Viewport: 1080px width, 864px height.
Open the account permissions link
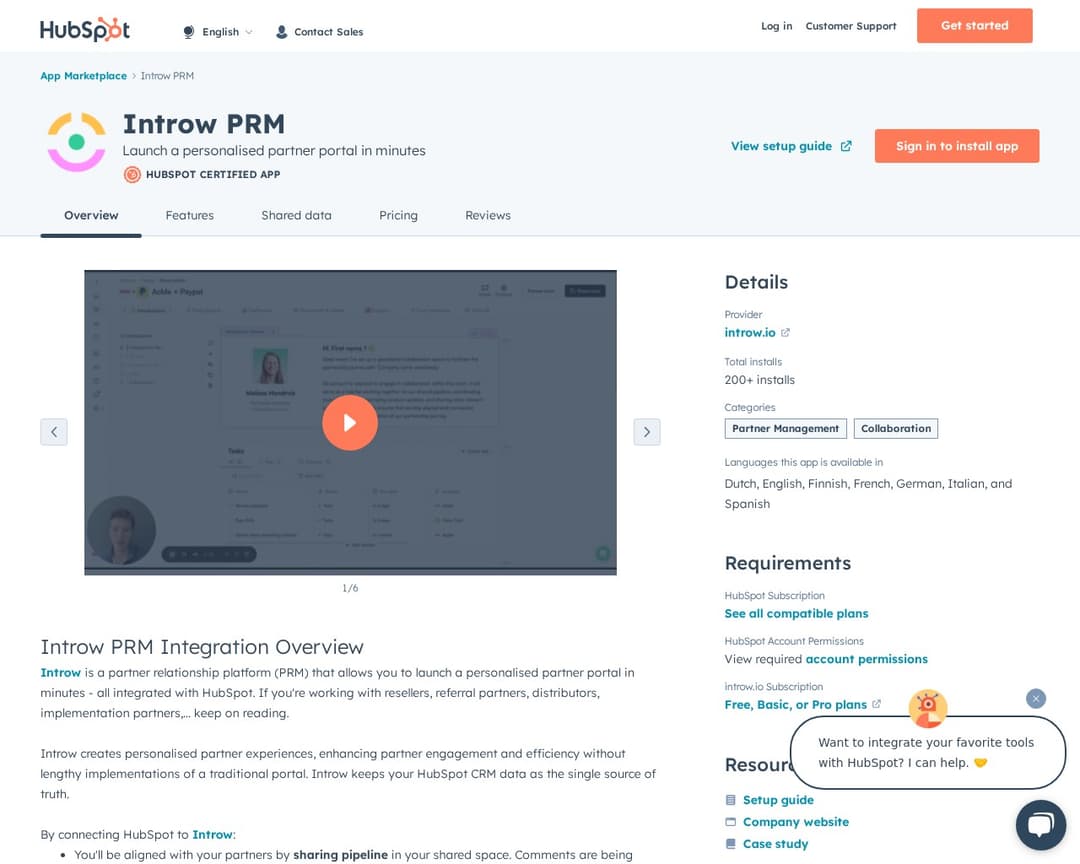tap(866, 659)
